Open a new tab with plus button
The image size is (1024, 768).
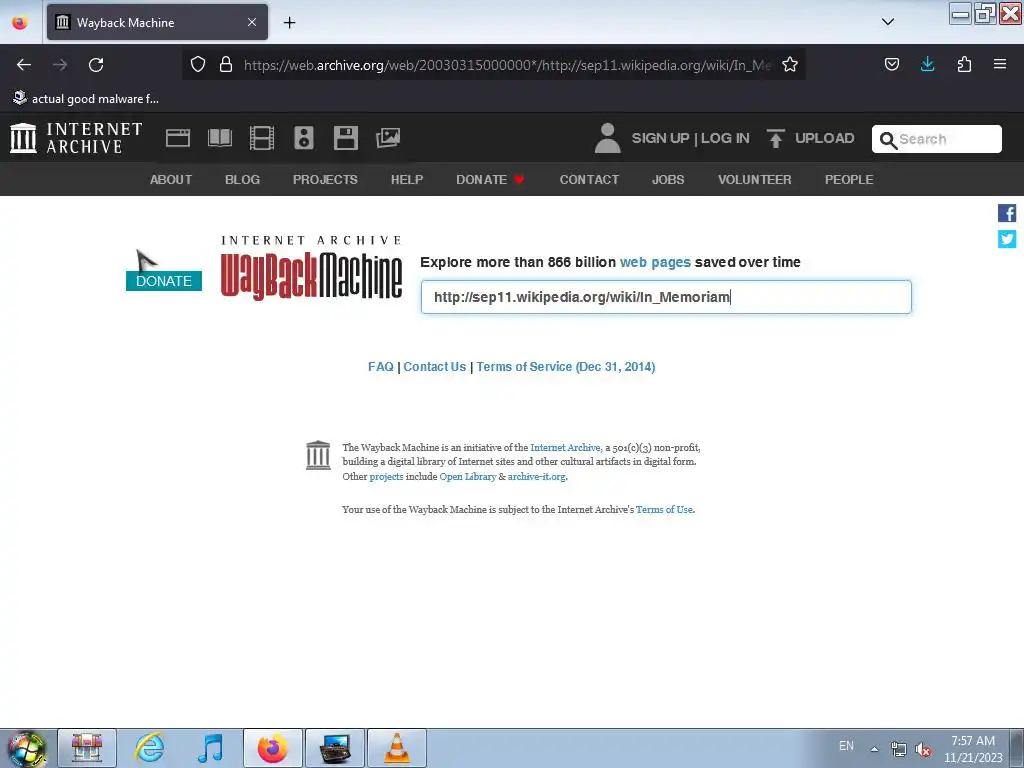pyautogui.click(x=289, y=22)
